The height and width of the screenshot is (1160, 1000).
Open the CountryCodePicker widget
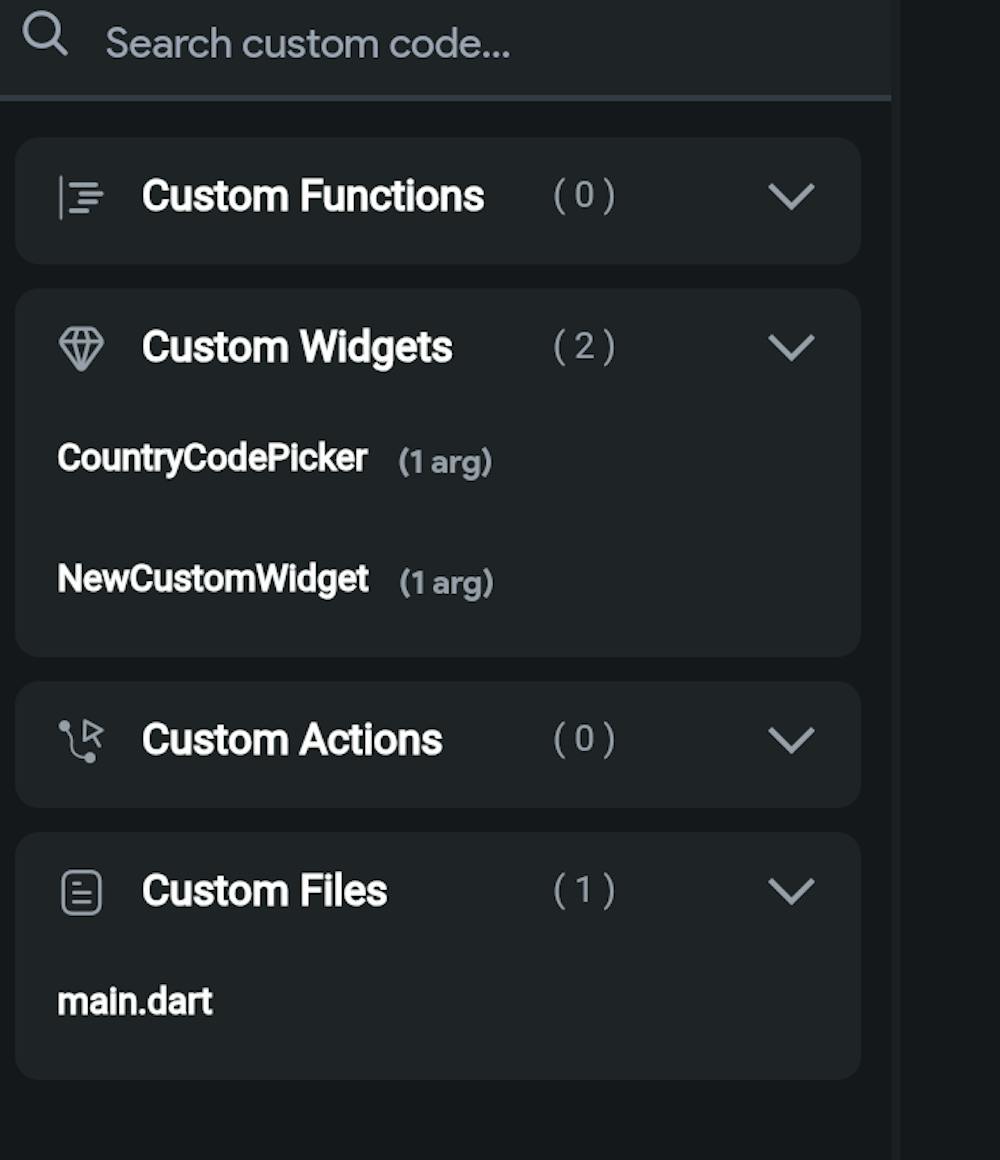pos(213,459)
